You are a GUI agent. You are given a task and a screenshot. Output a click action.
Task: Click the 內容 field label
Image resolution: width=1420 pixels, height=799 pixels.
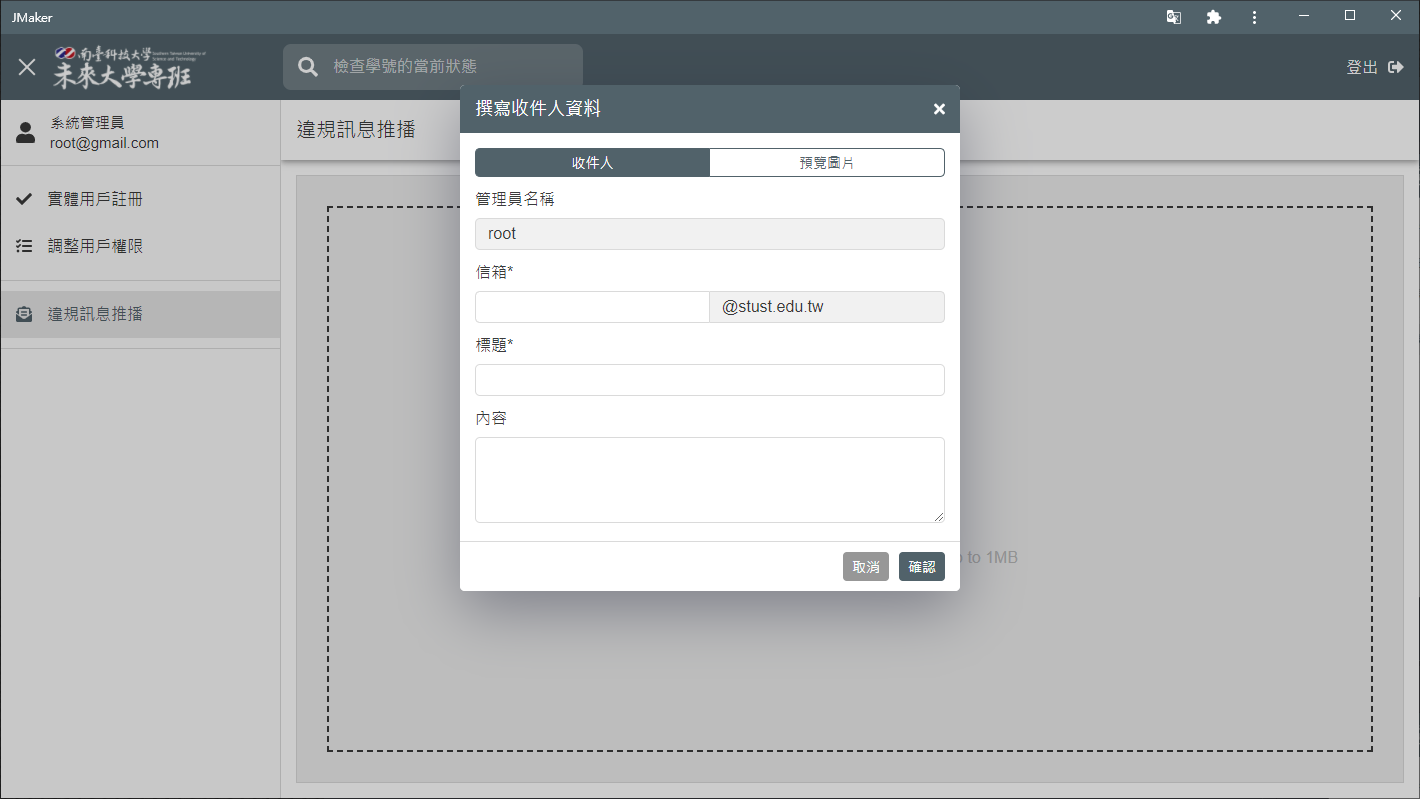(491, 418)
